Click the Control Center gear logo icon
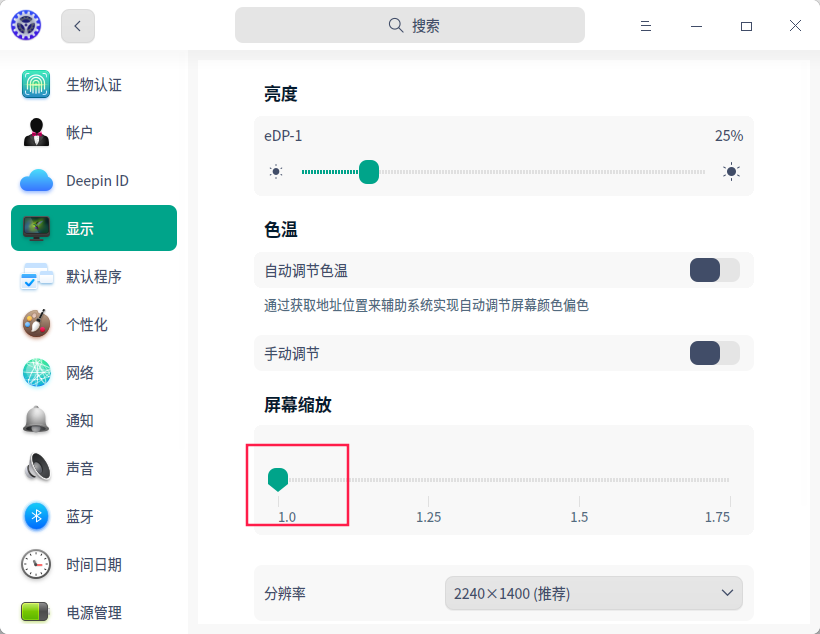This screenshot has height=634, width=820. pyautogui.click(x=26, y=25)
